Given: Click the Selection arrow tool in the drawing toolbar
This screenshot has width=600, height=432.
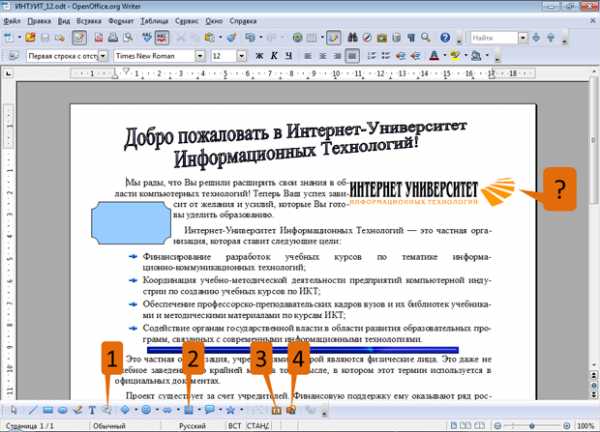Looking at the screenshot, I should coord(14,410).
